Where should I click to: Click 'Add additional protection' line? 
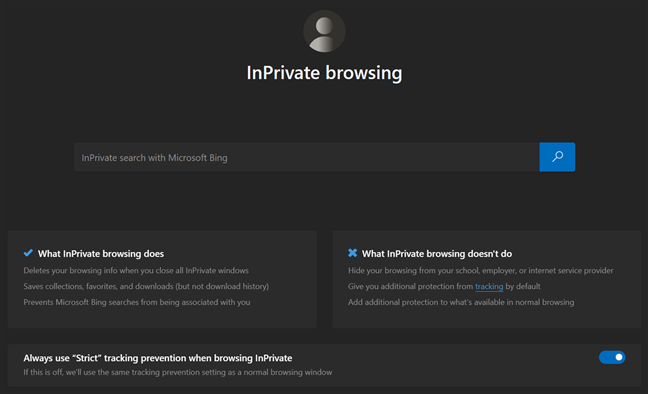461,302
